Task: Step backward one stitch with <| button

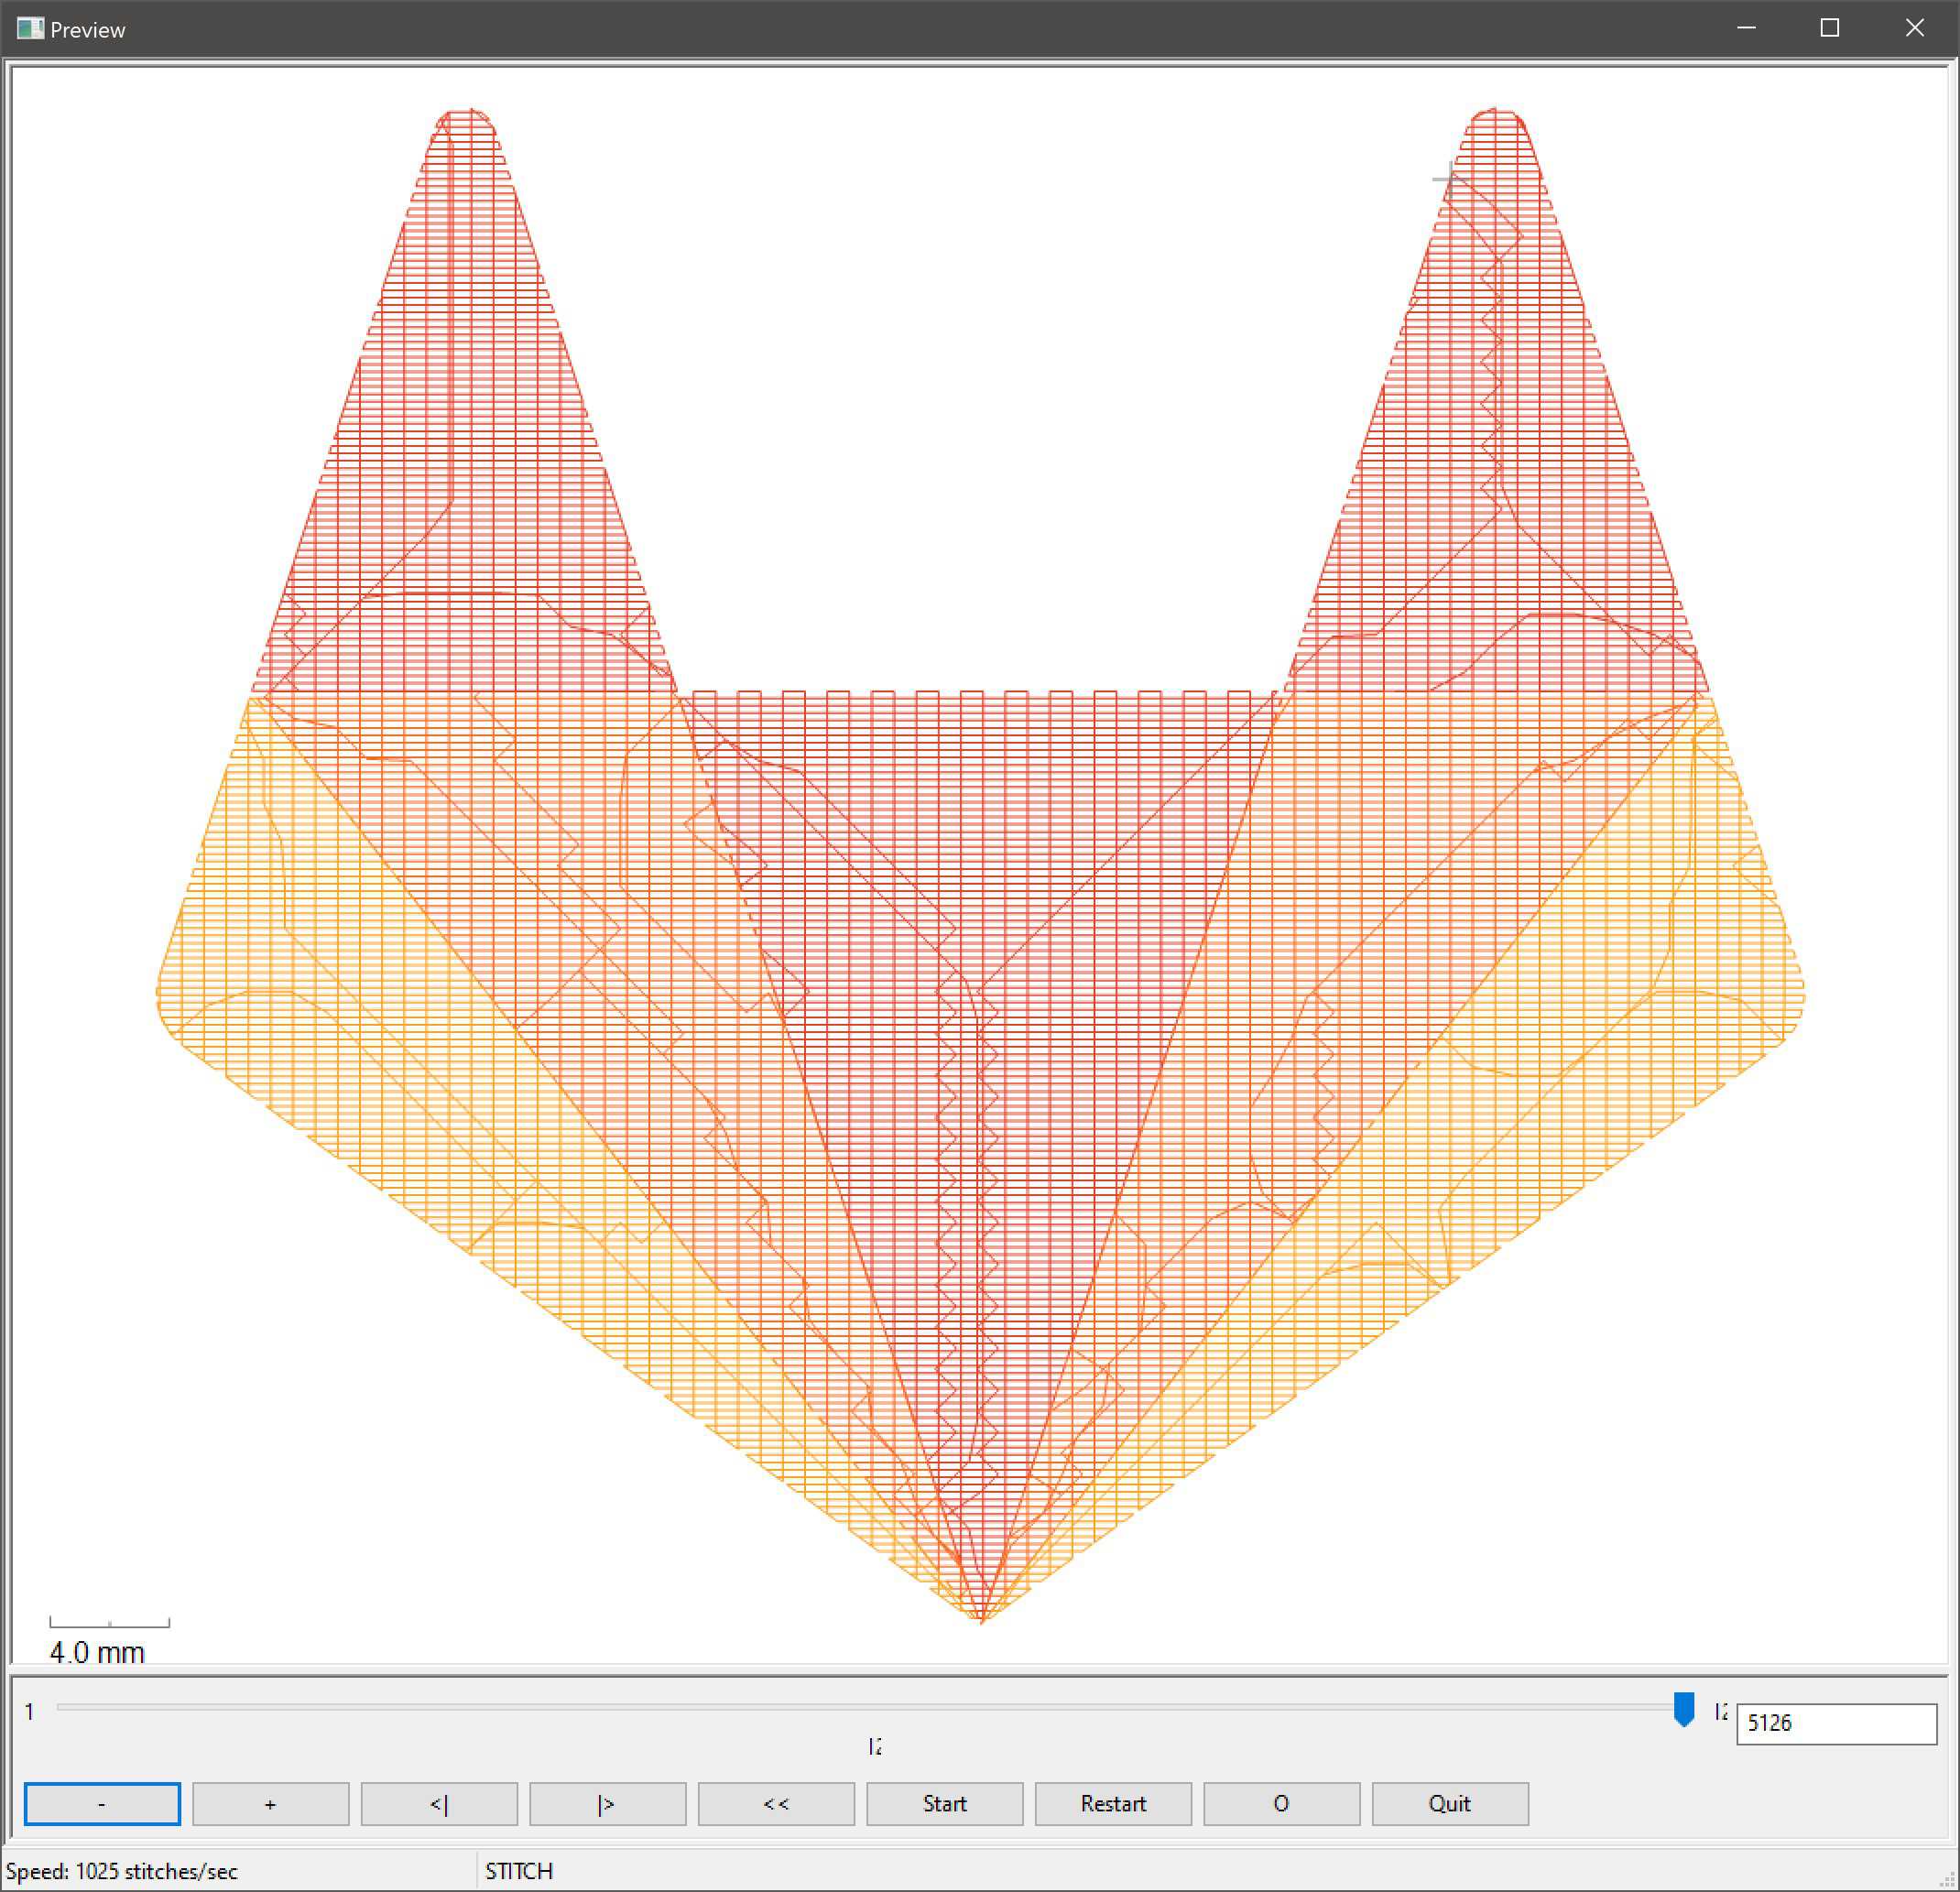Action: tap(439, 1803)
